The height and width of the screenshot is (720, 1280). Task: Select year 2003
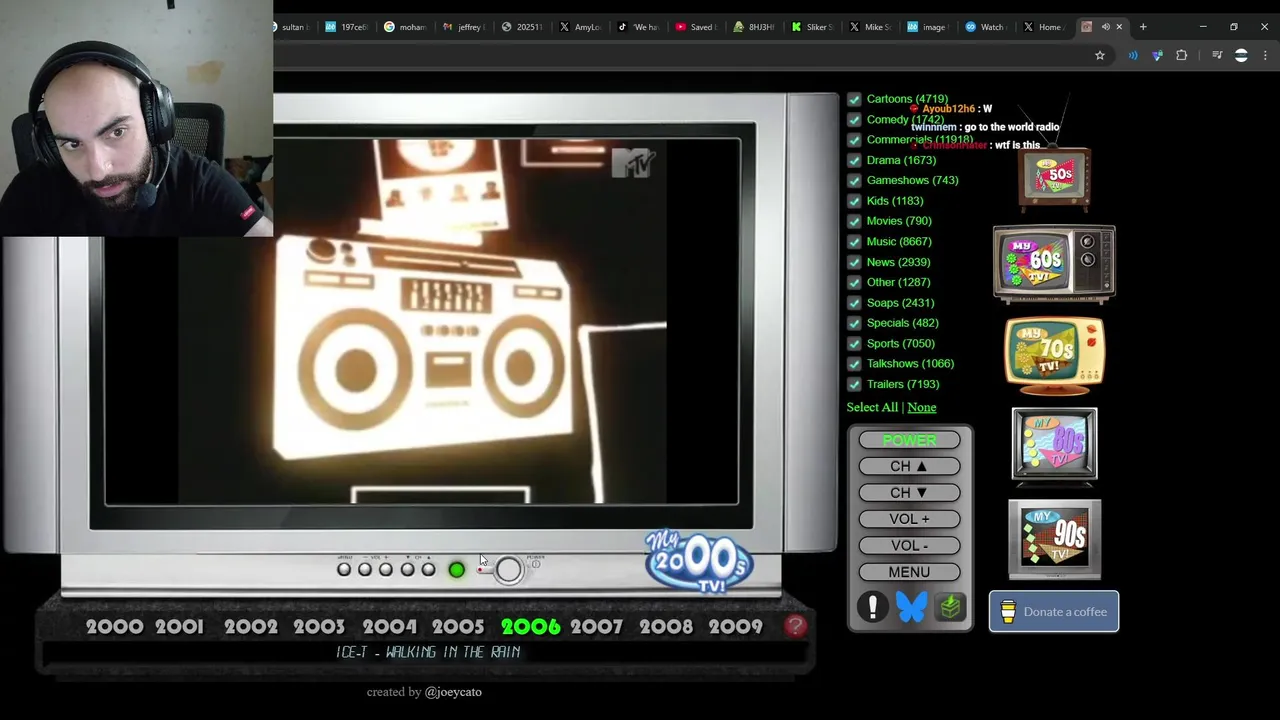click(319, 627)
